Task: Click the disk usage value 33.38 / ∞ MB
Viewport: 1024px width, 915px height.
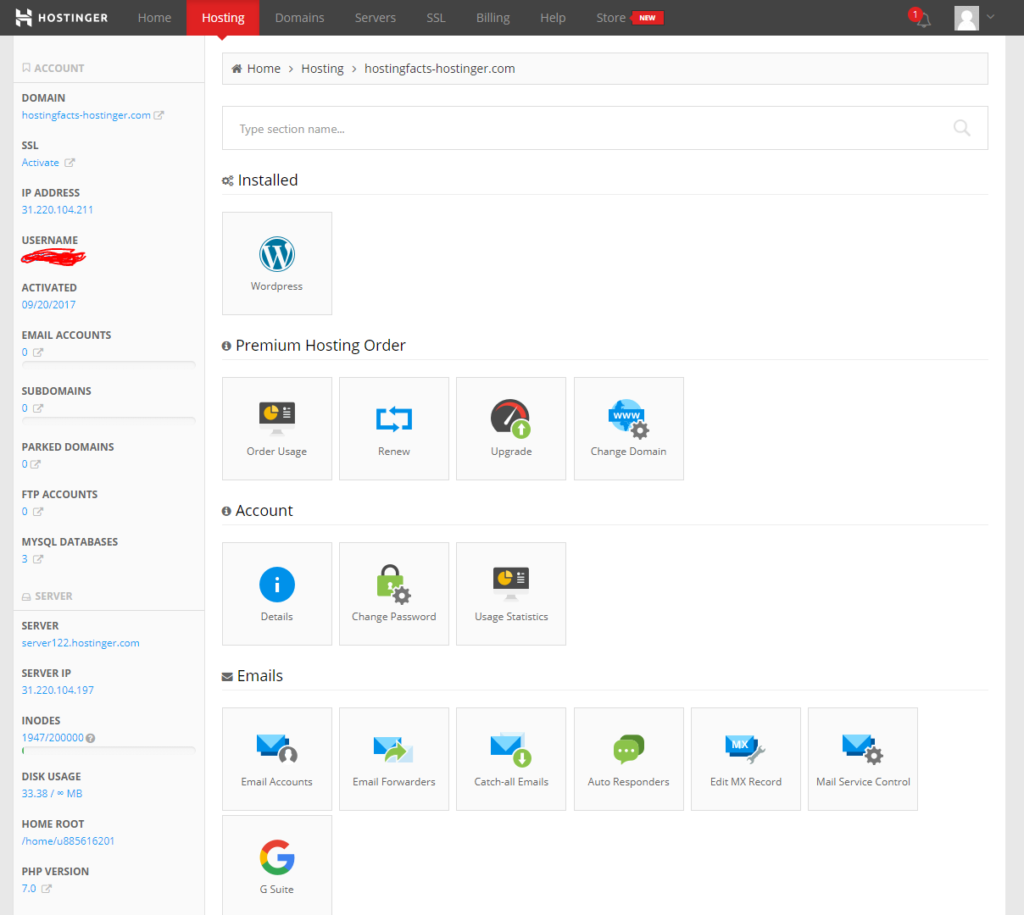Action: (52, 794)
